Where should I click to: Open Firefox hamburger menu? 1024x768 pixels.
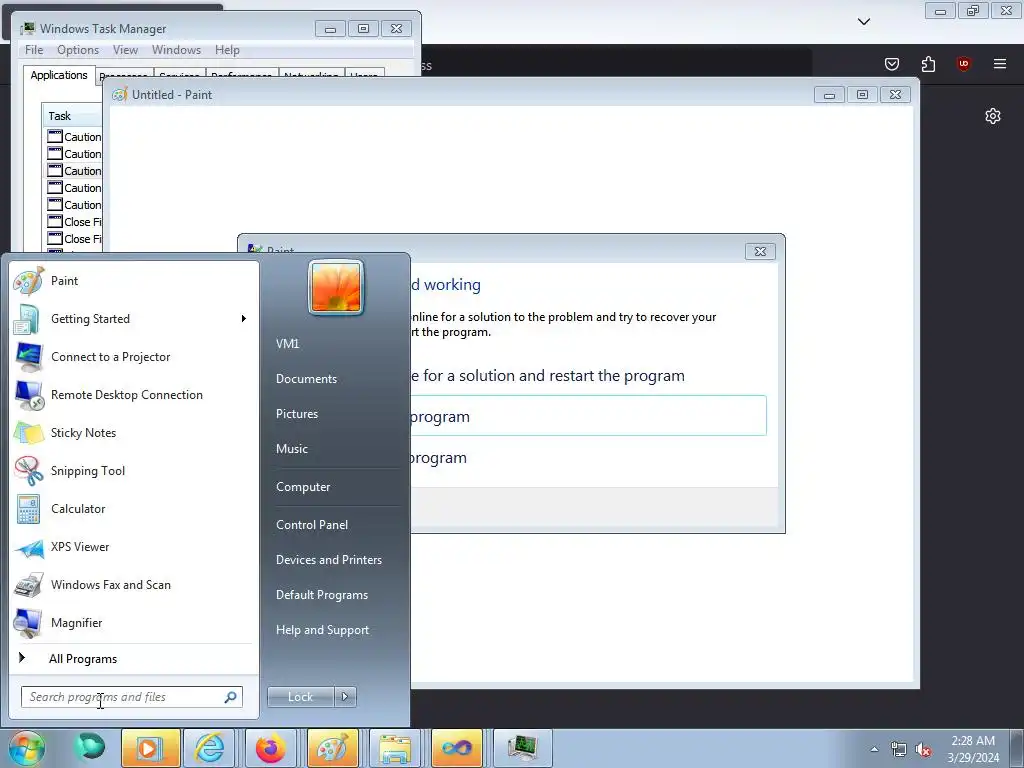click(x=1000, y=64)
